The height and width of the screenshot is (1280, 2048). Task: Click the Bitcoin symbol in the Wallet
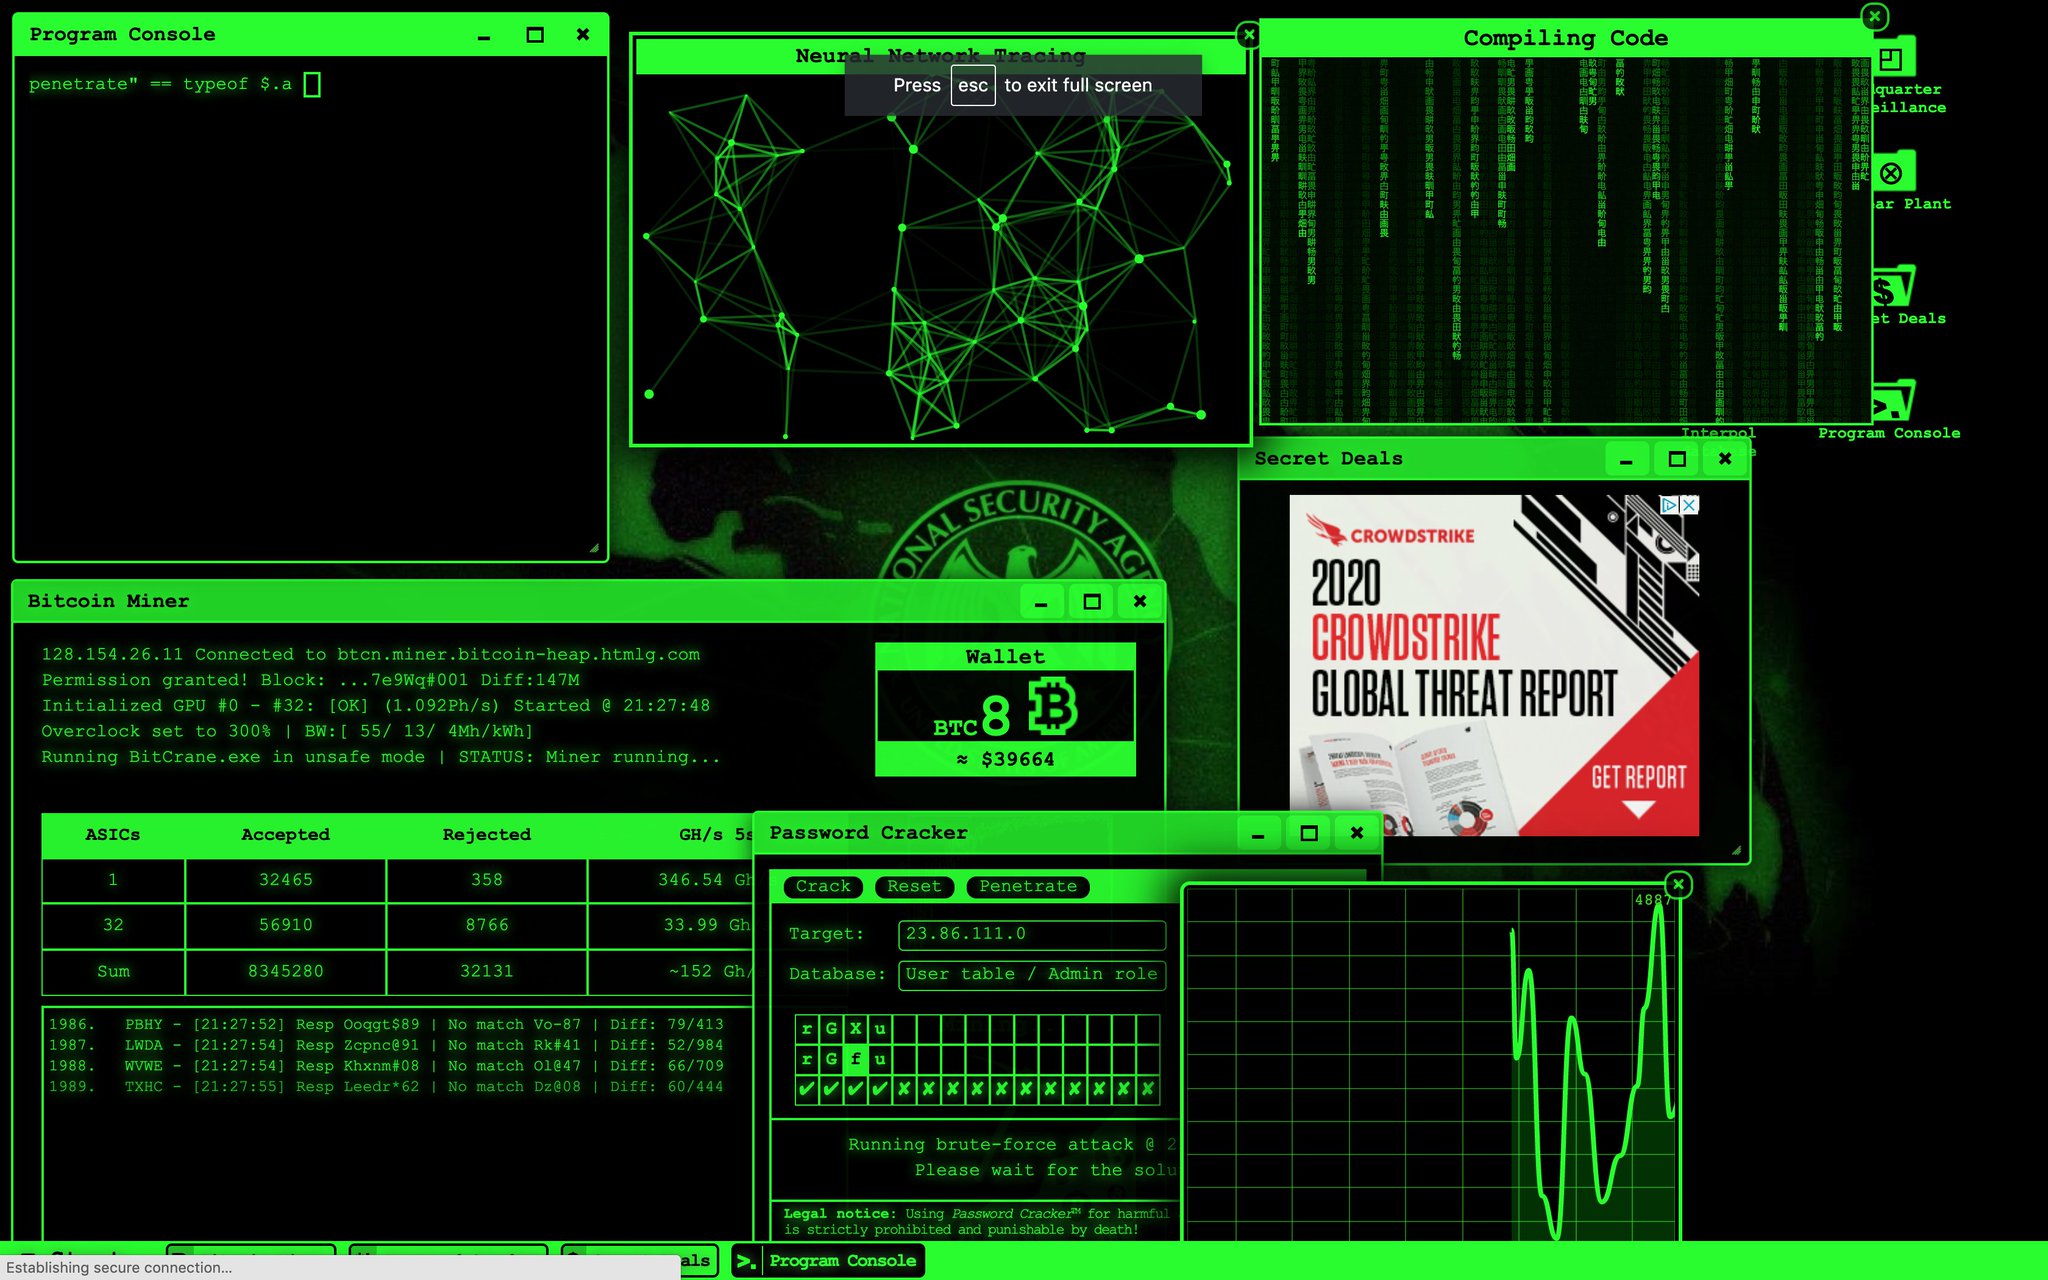[1053, 706]
